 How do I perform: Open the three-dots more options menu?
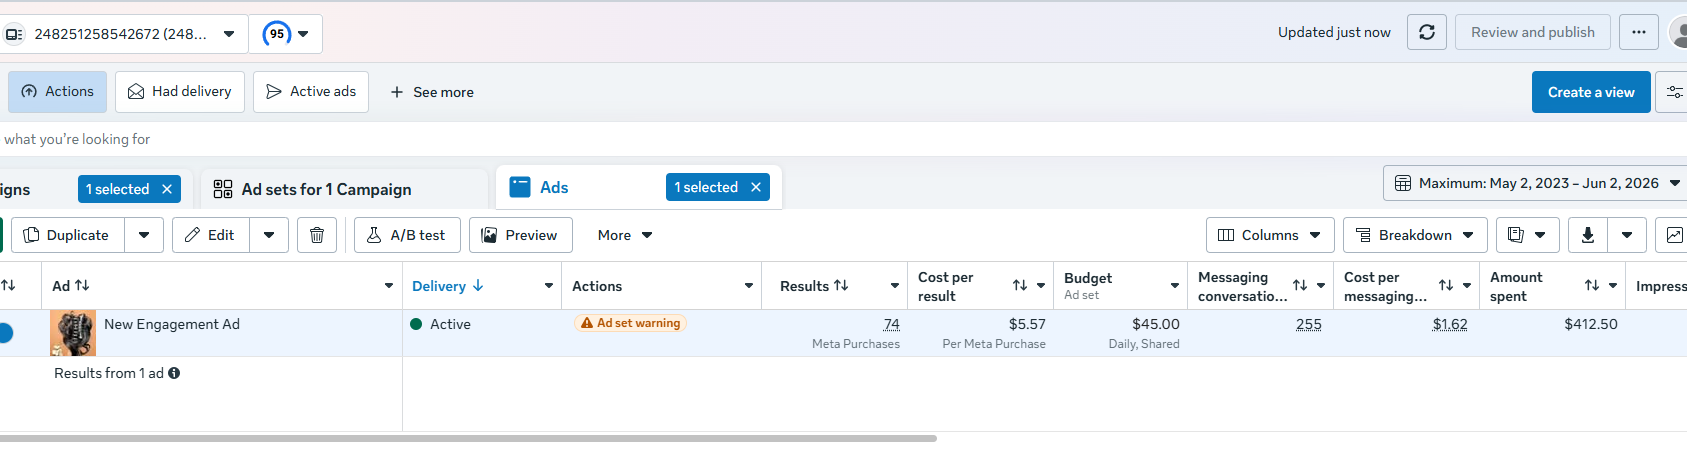[1638, 32]
